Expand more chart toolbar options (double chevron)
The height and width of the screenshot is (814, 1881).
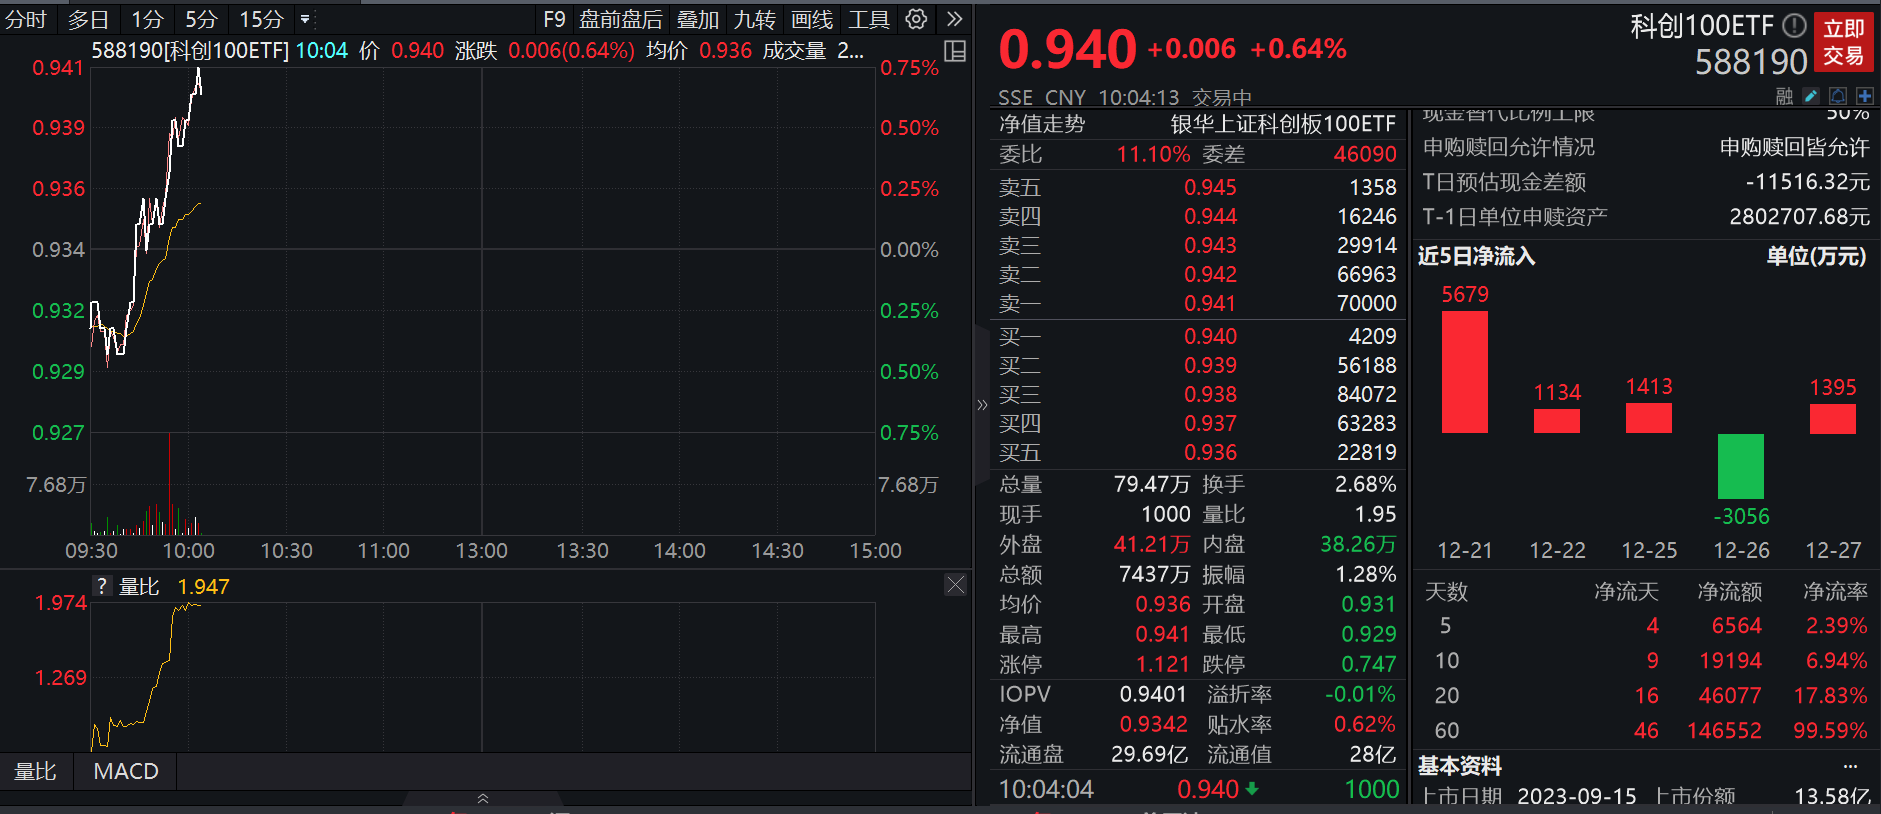(954, 19)
